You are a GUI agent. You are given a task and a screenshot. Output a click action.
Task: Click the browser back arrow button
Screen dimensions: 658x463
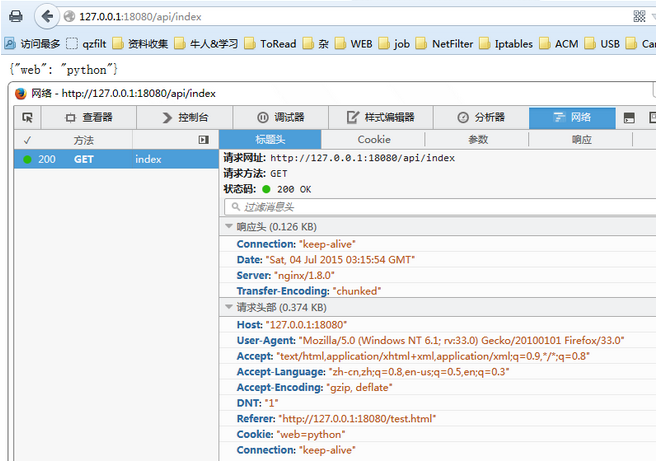pyautogui.click(x=46, y=16)
